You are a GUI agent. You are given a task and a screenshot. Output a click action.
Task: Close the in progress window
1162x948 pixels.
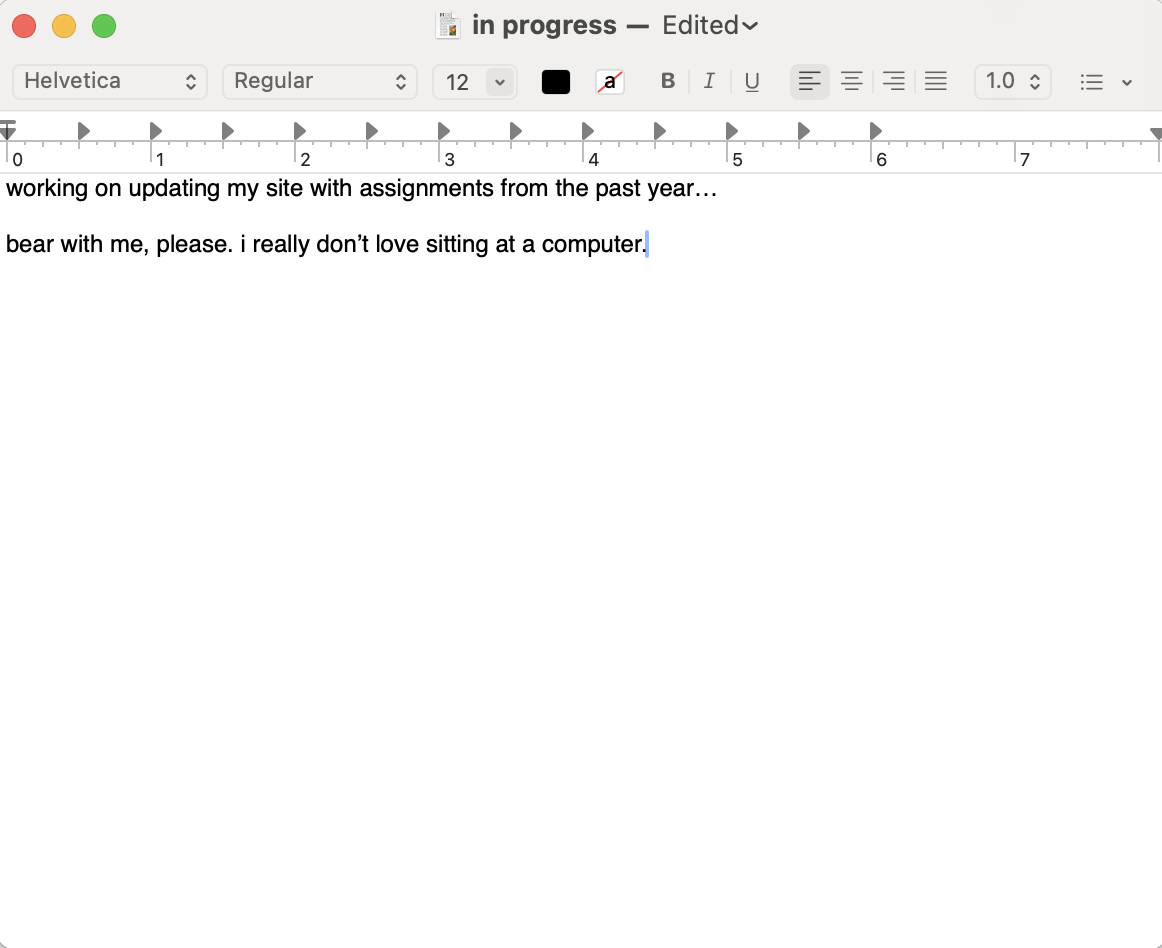(24, 26)
